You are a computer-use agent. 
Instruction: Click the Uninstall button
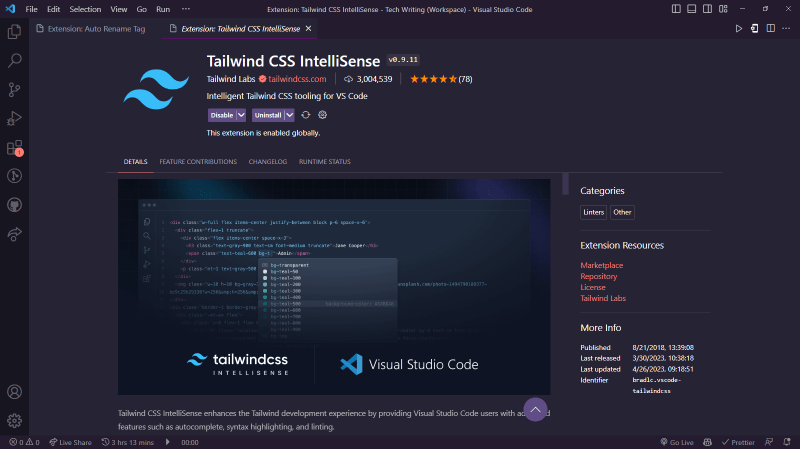point(267,115)
